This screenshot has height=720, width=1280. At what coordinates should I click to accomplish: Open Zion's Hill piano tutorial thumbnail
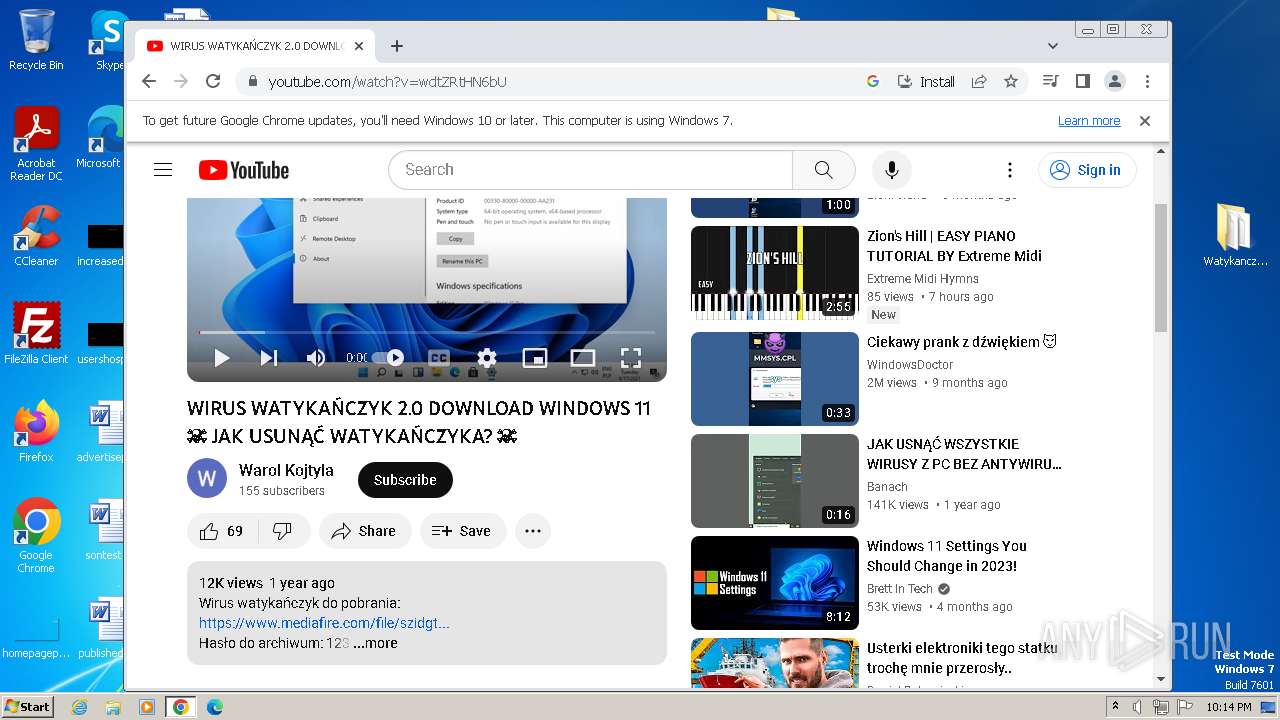775,273
